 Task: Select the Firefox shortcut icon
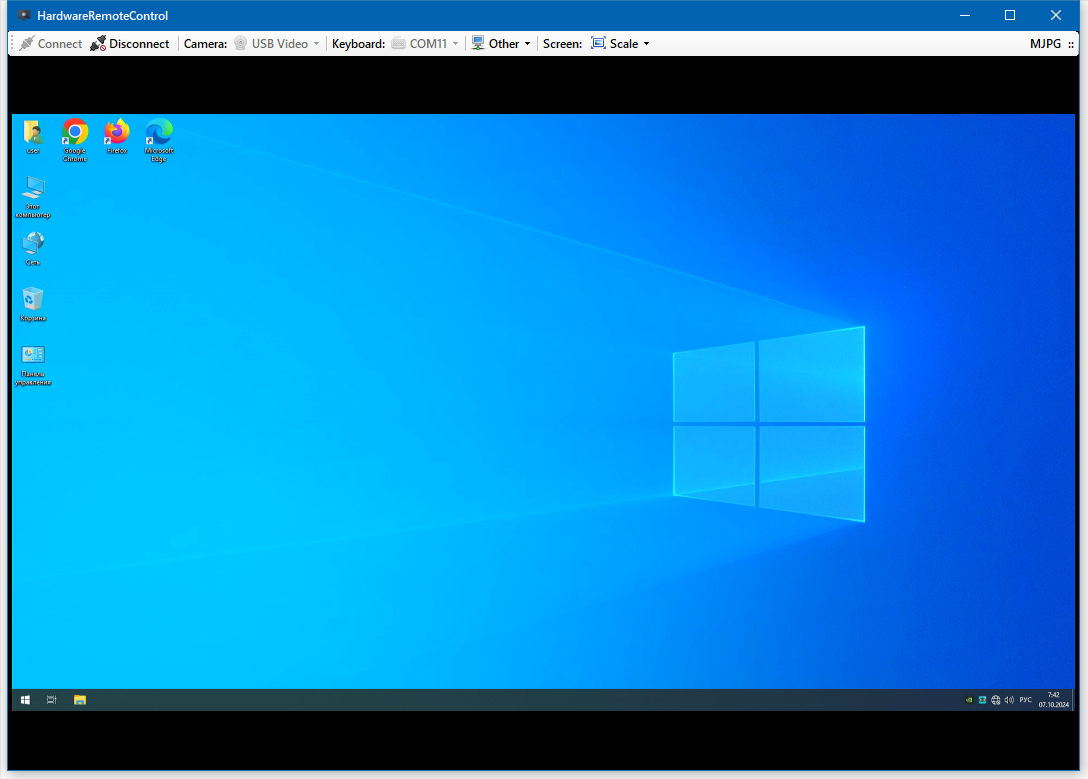(117, 137)
